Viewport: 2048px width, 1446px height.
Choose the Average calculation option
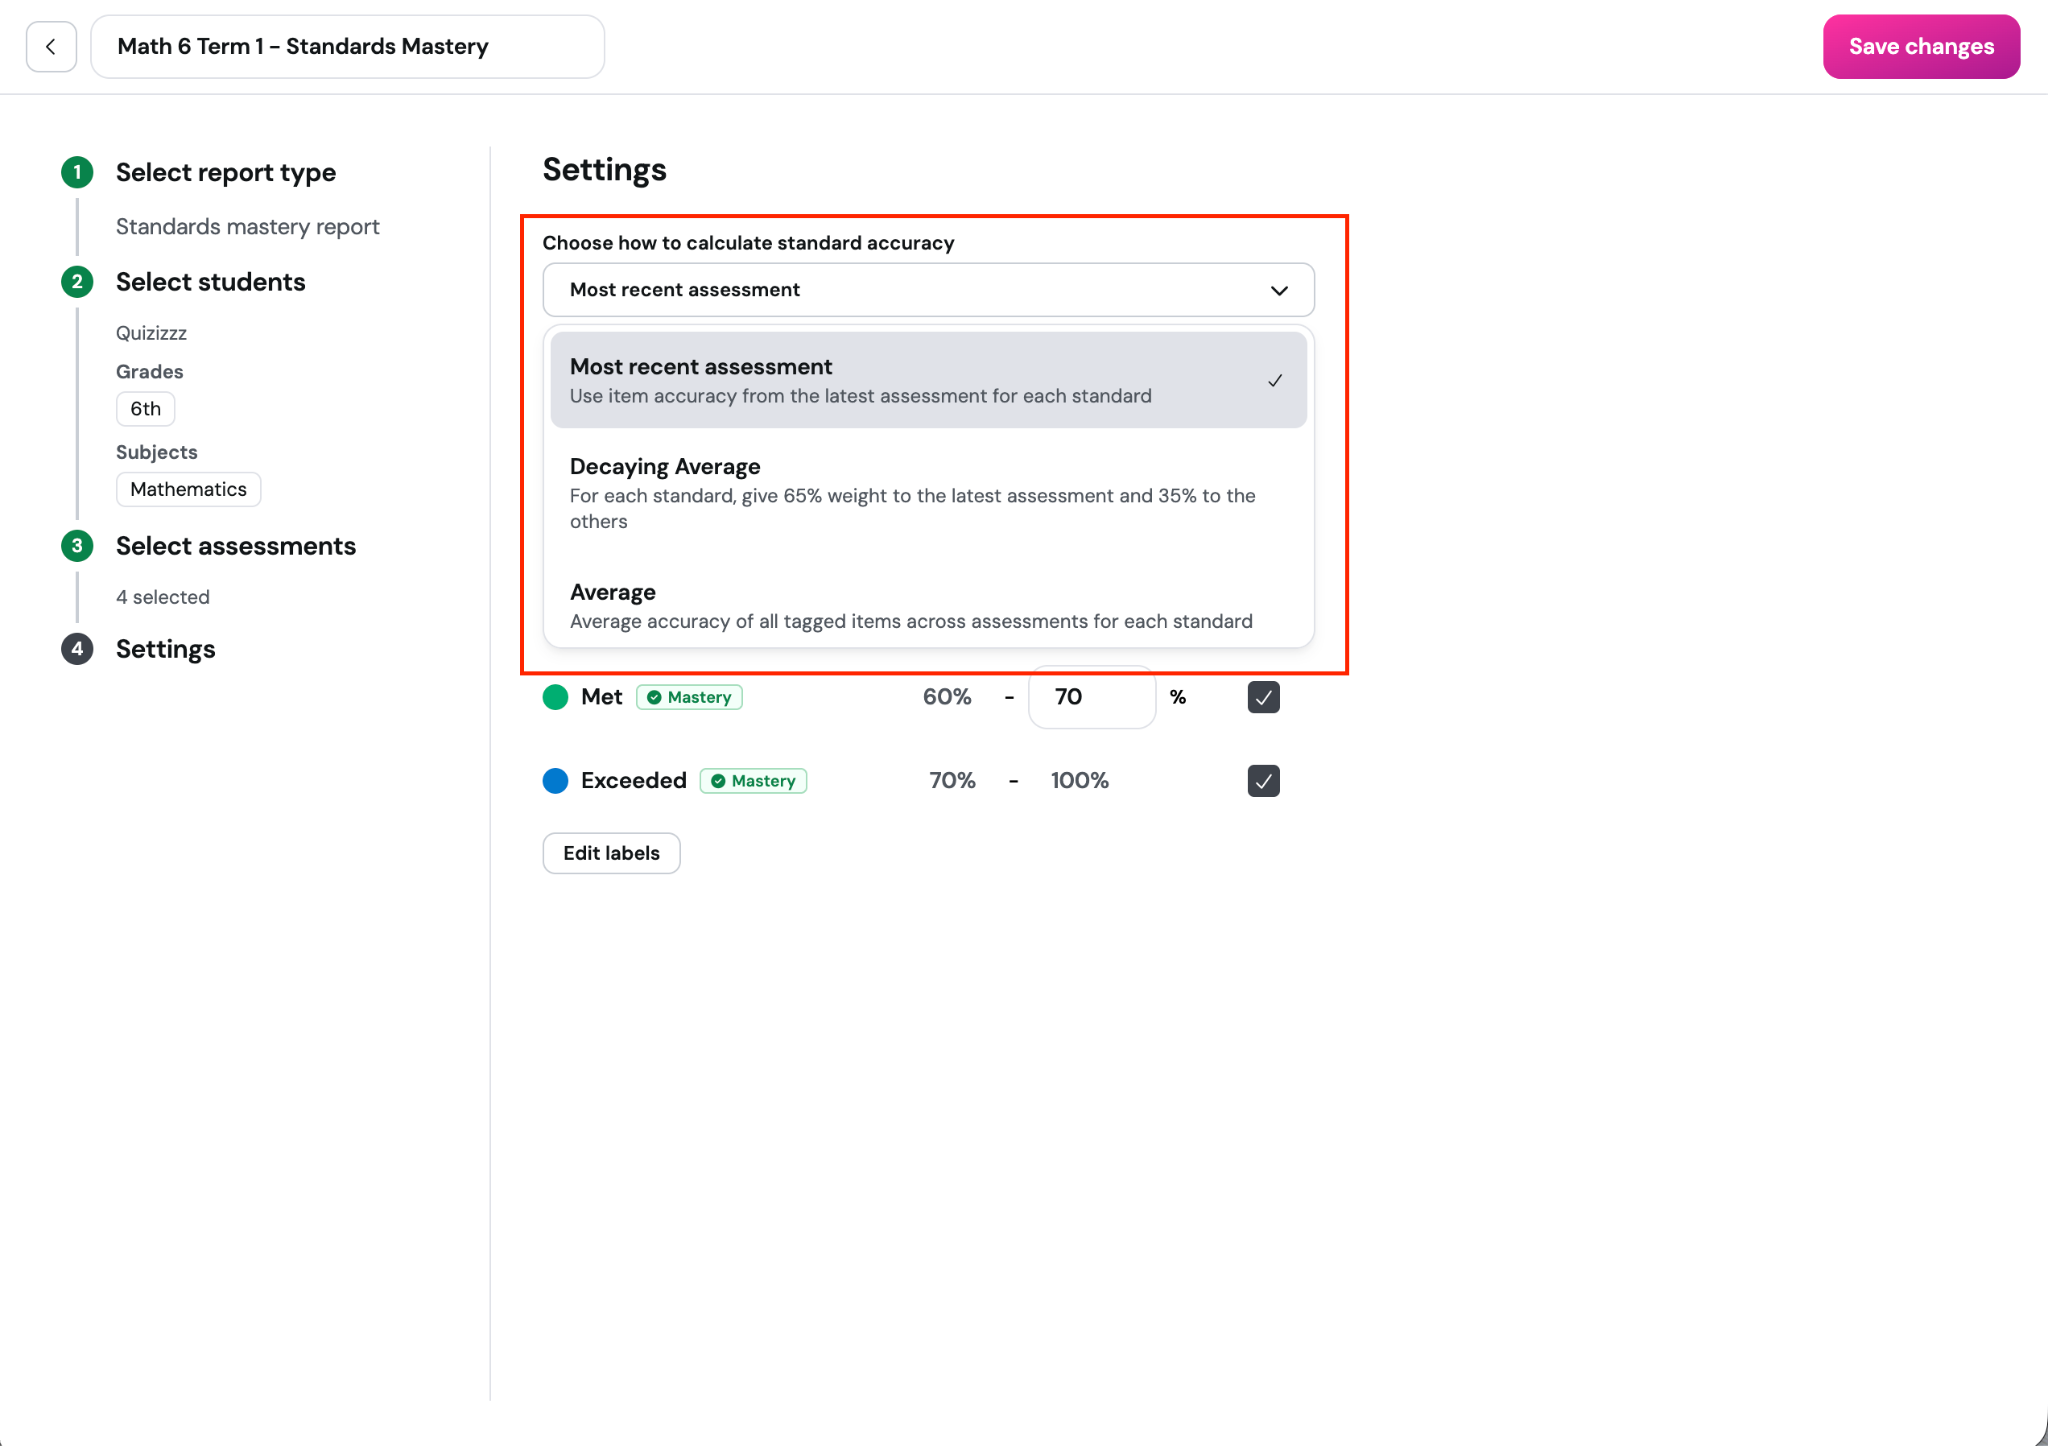click(928, 606)
